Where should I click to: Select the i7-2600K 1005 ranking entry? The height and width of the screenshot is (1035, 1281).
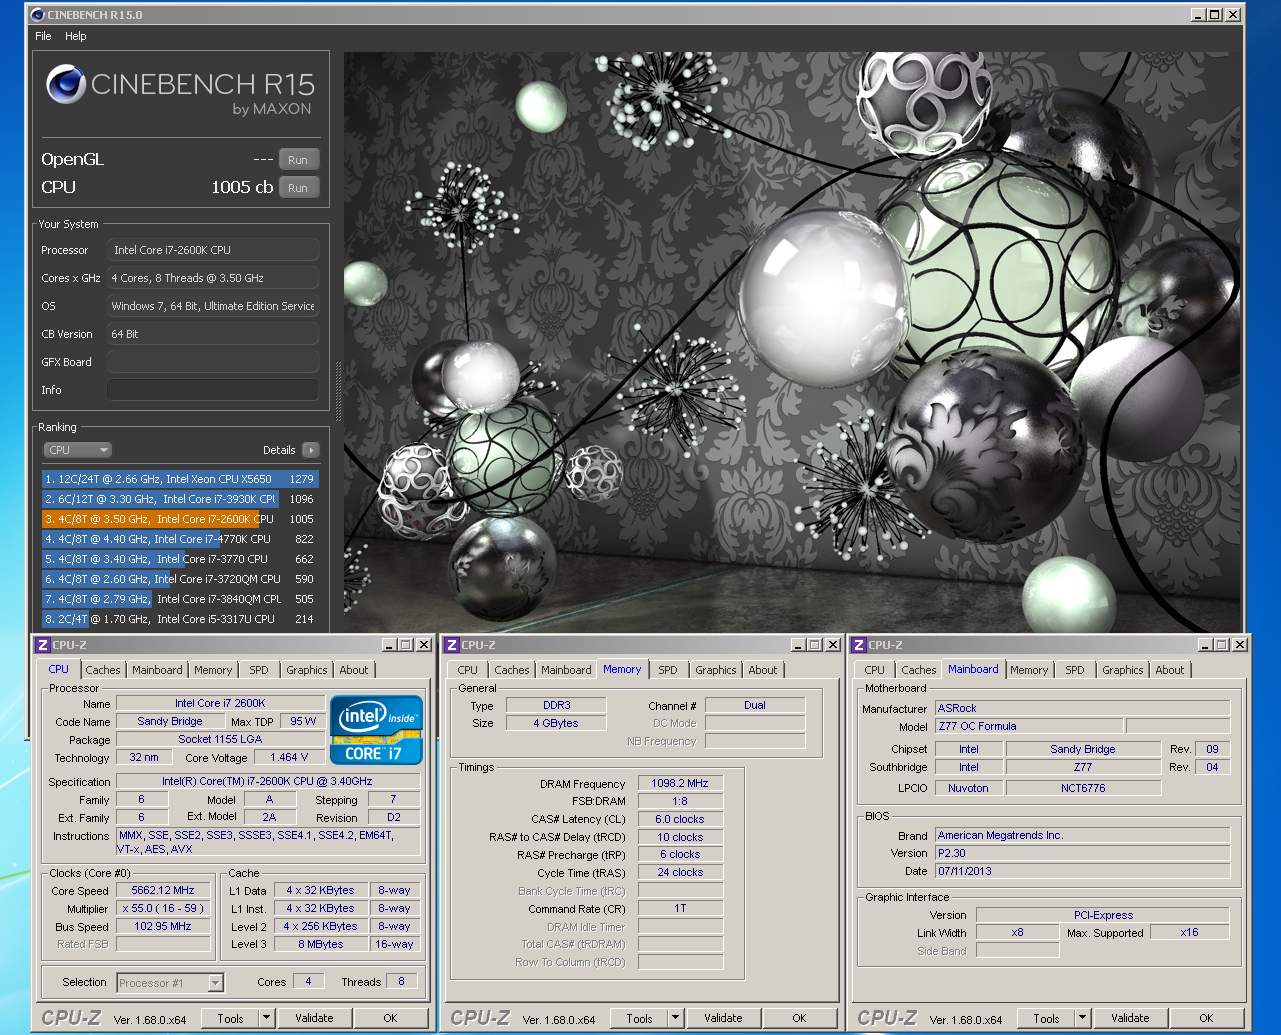(180, 519)
